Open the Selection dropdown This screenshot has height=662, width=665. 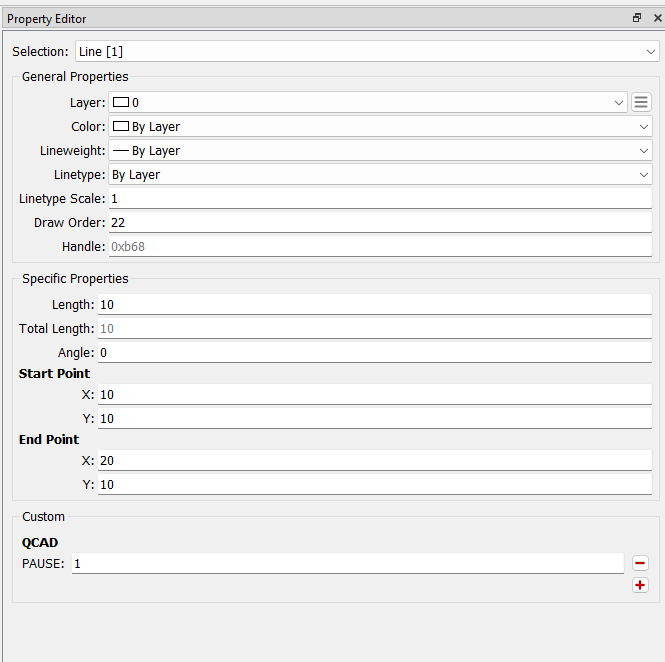coord(366,51)
